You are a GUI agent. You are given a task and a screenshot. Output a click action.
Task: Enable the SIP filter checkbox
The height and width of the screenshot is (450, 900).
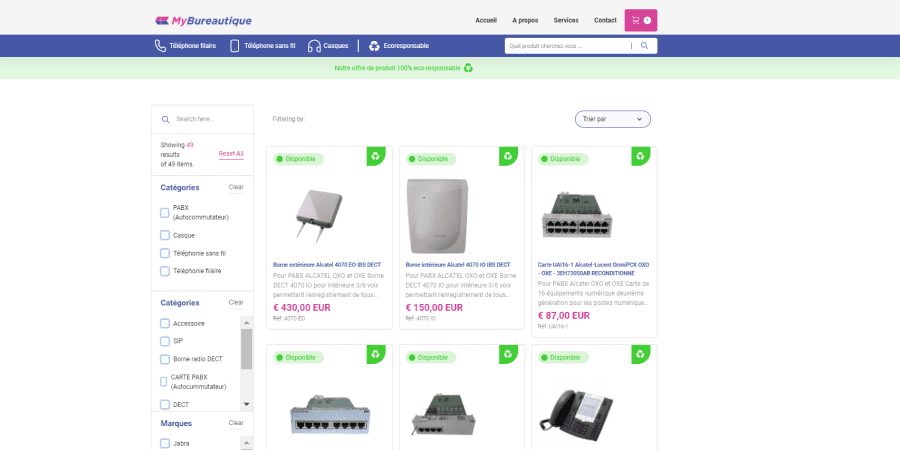(x=165, y=342)
